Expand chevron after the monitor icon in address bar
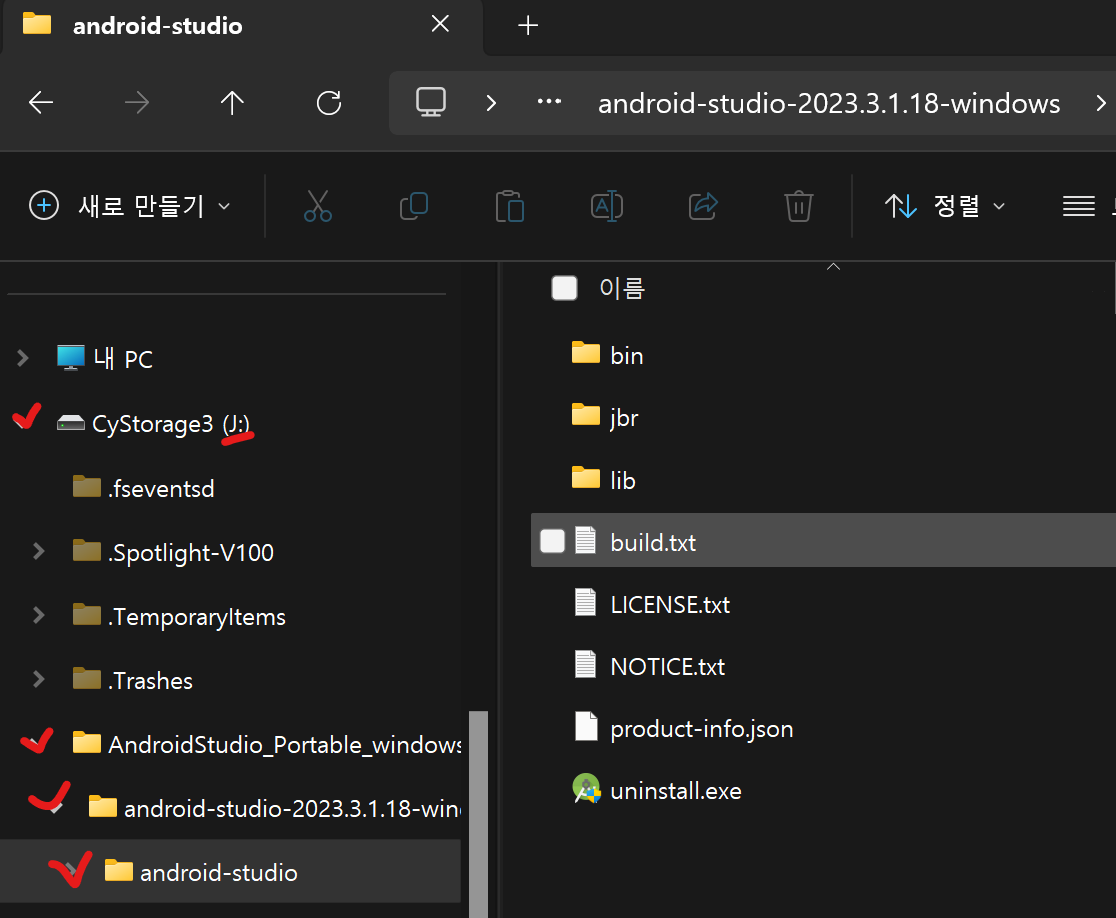 491,103
